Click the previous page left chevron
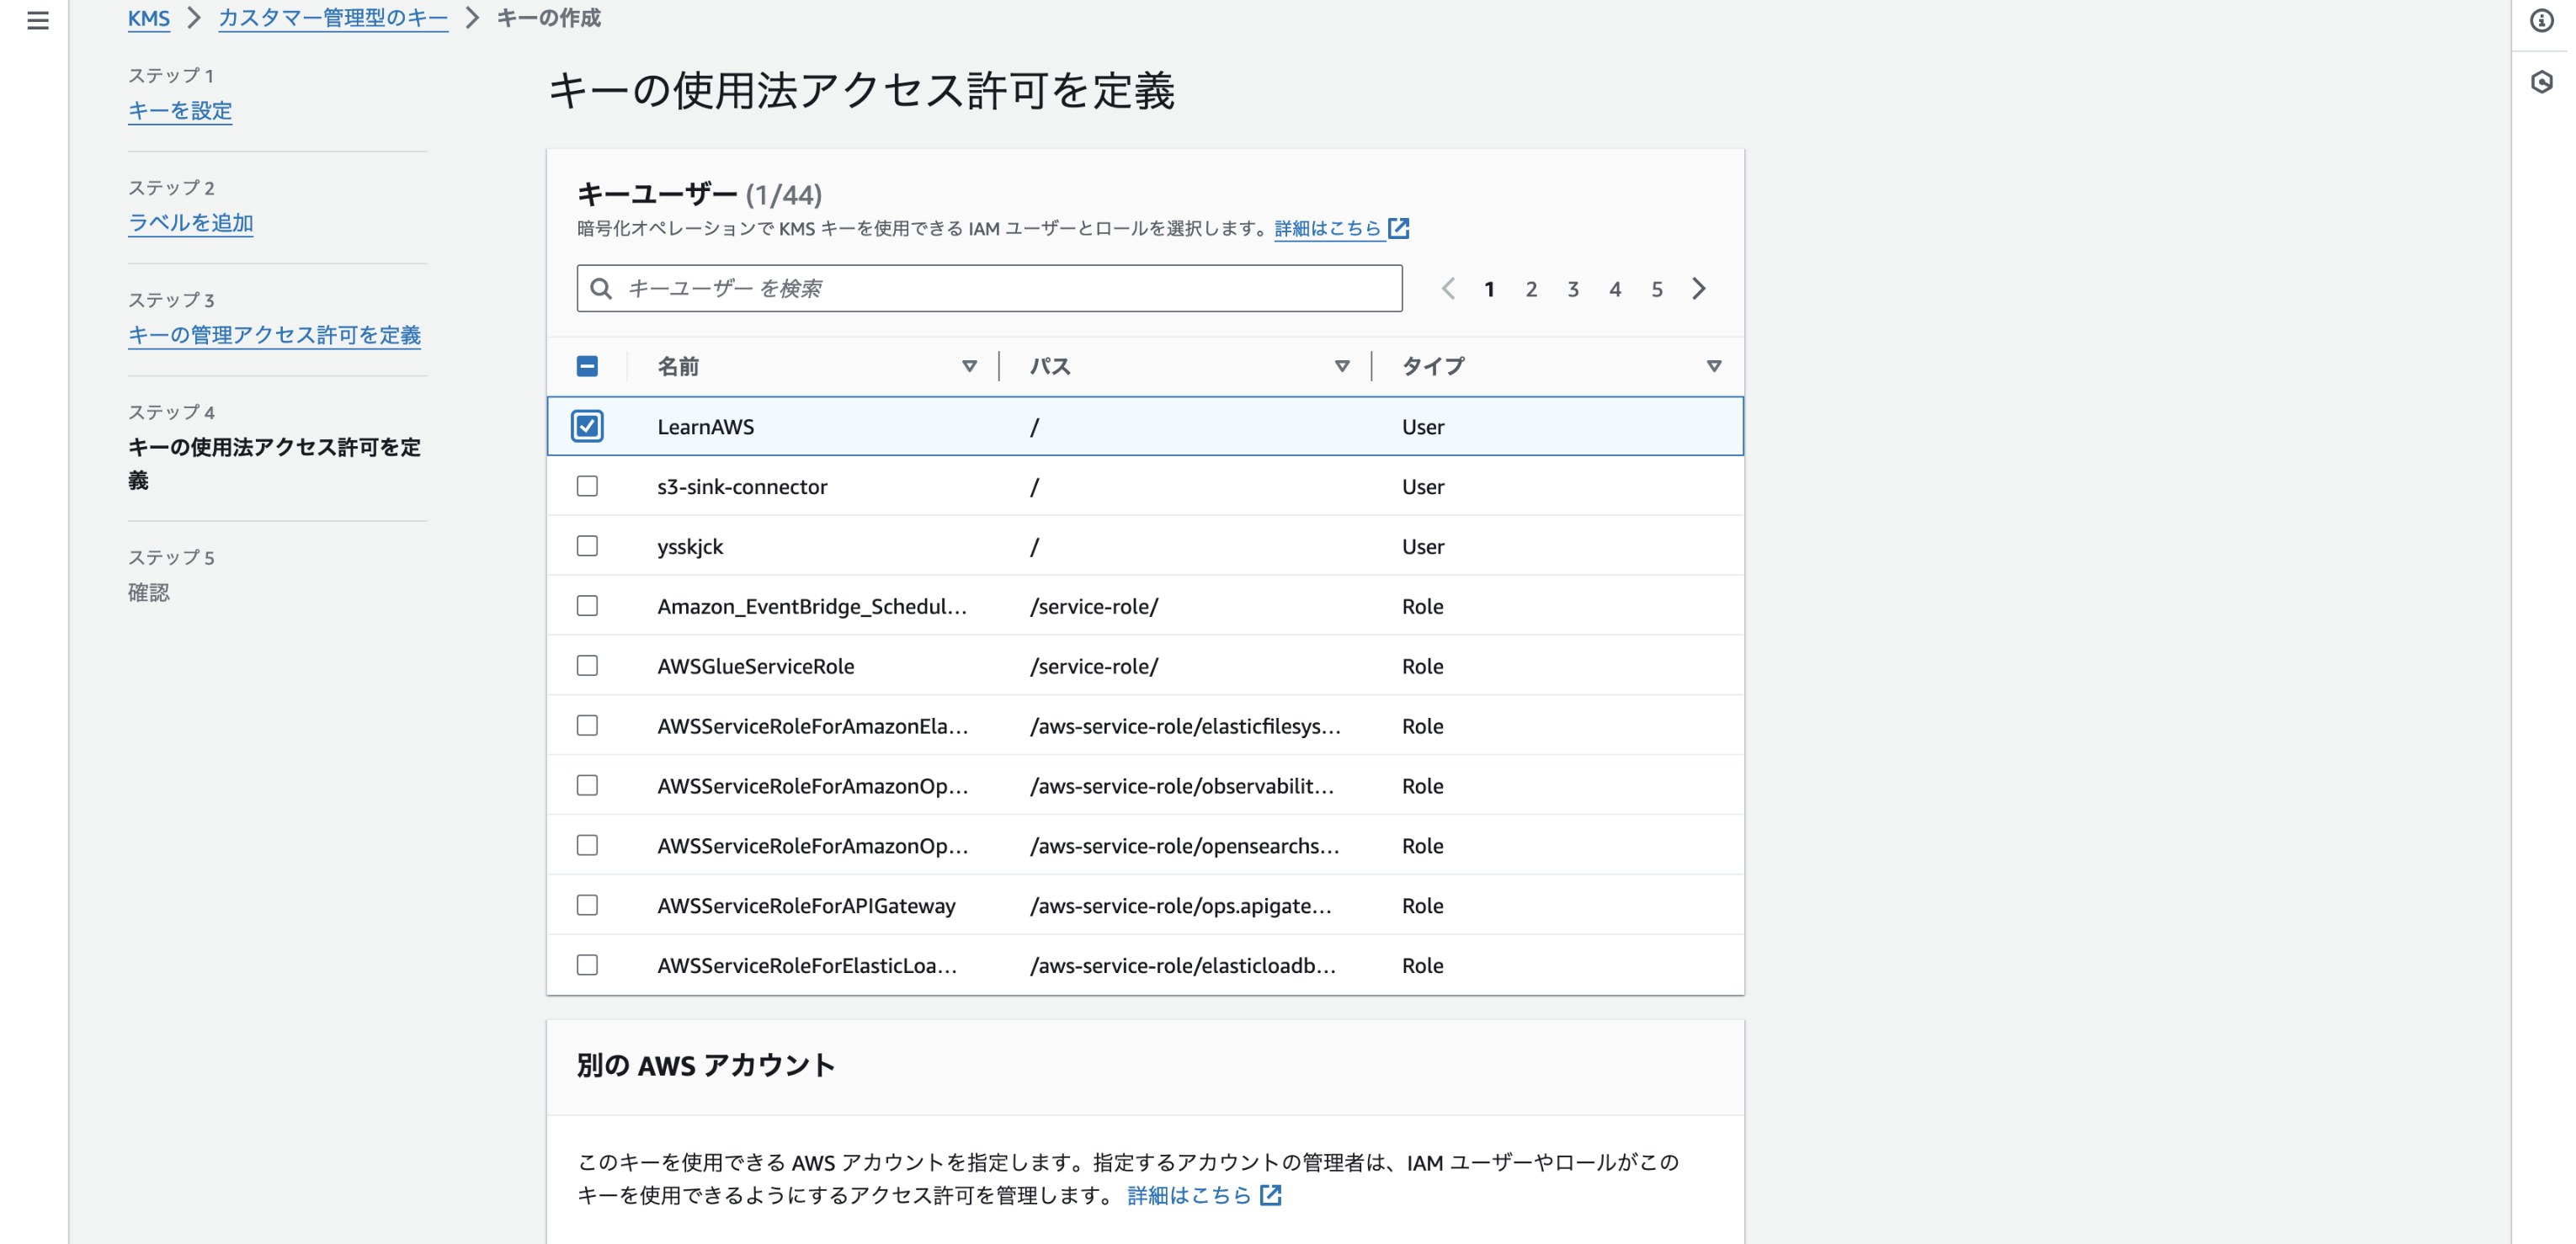This screenshot has height=1244, width=2576. click(1447, 289)
